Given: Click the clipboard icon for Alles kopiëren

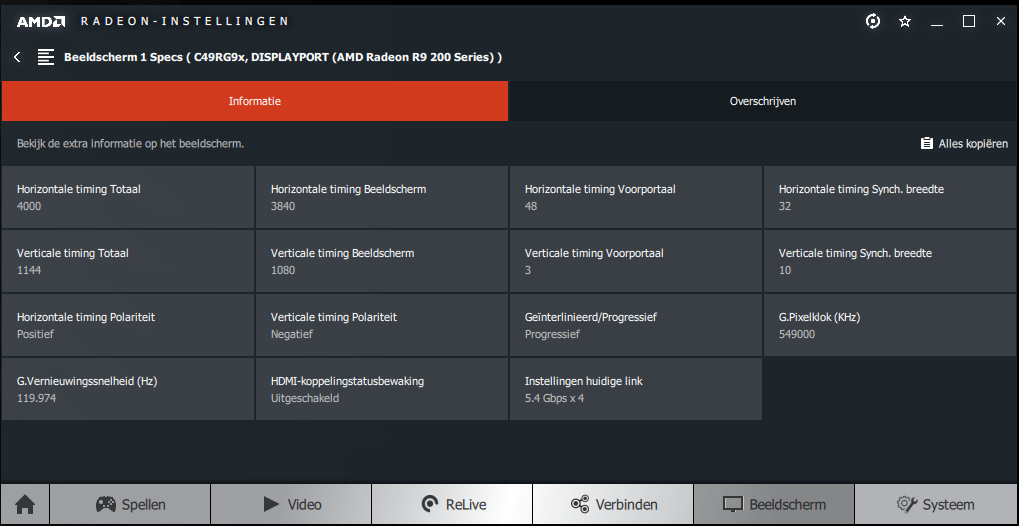Looking at the screenshot, I should tap(927, 144).
